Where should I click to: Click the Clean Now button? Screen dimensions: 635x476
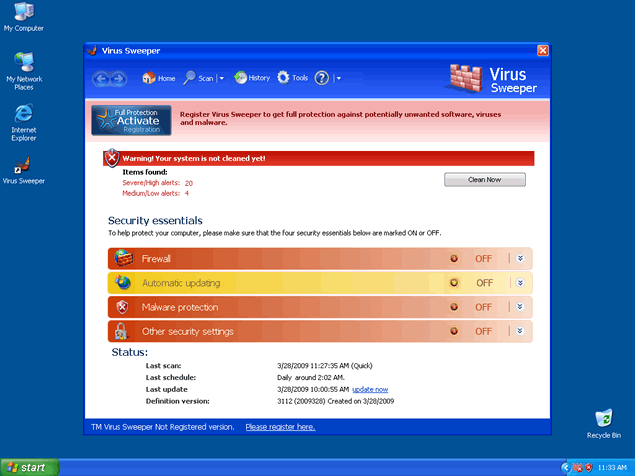tap(484, 180)
